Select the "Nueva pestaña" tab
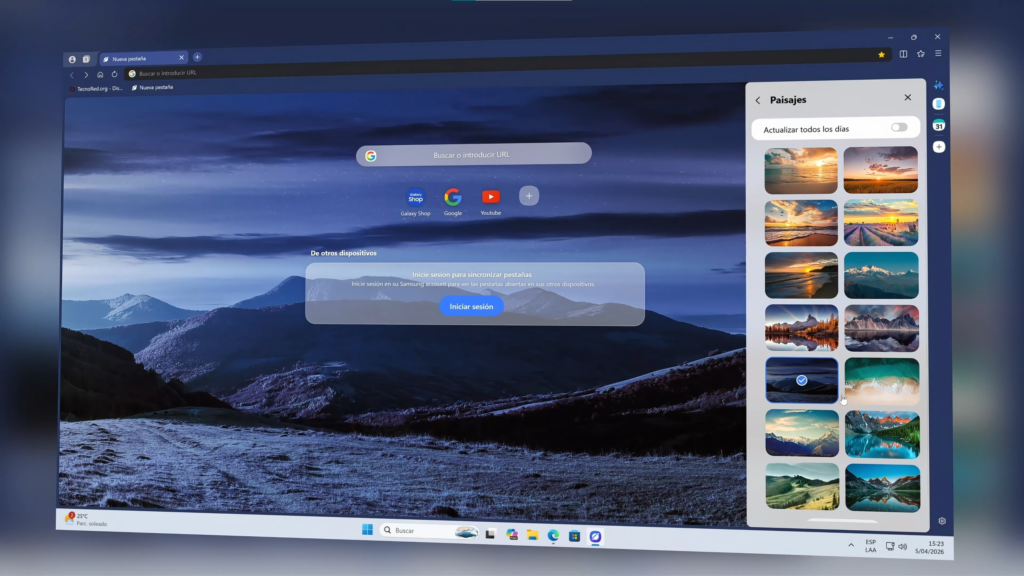Screen dimensions: 1024x576 [140, 59]
